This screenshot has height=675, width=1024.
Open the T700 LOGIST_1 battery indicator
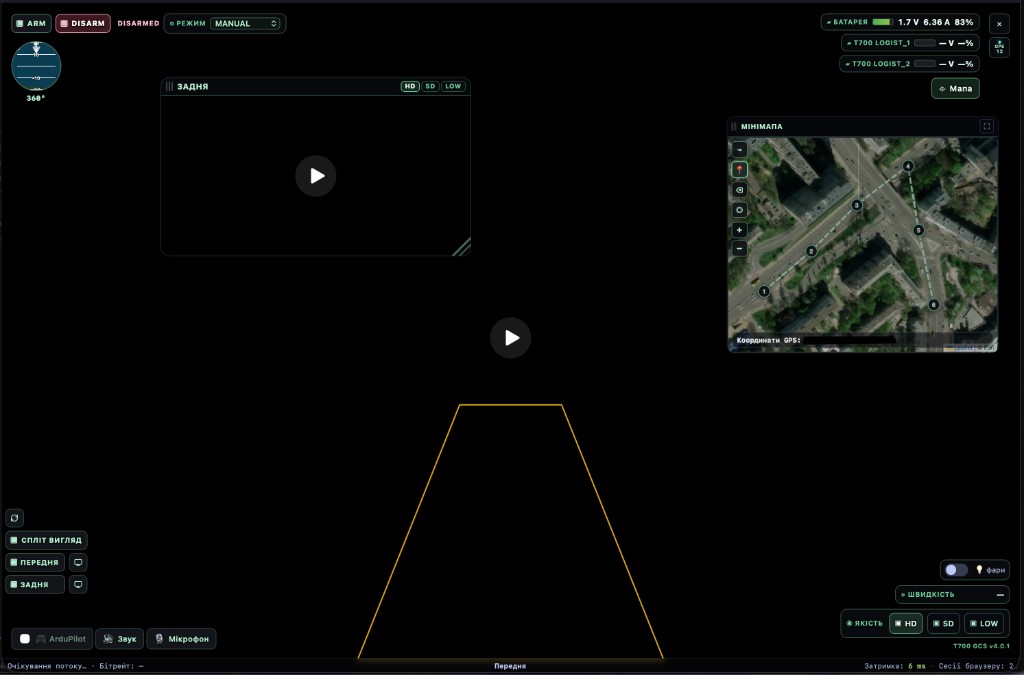pos(910,43)
